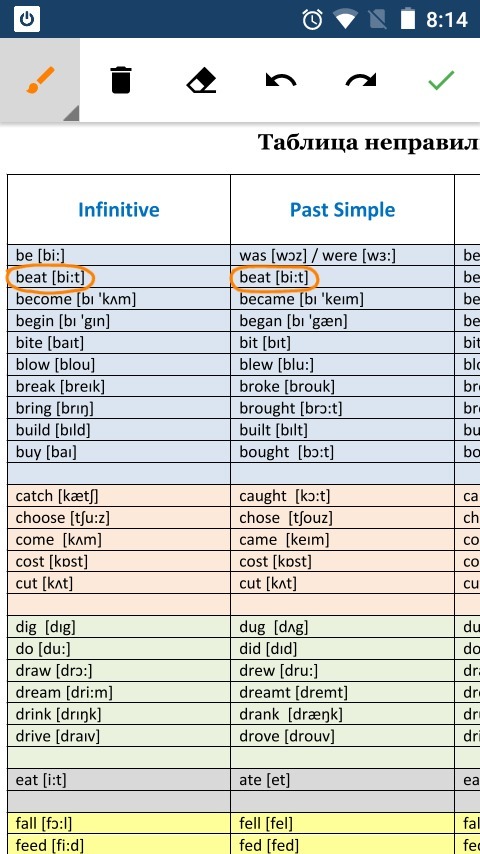Tap the battery status icon

point(408,20)
